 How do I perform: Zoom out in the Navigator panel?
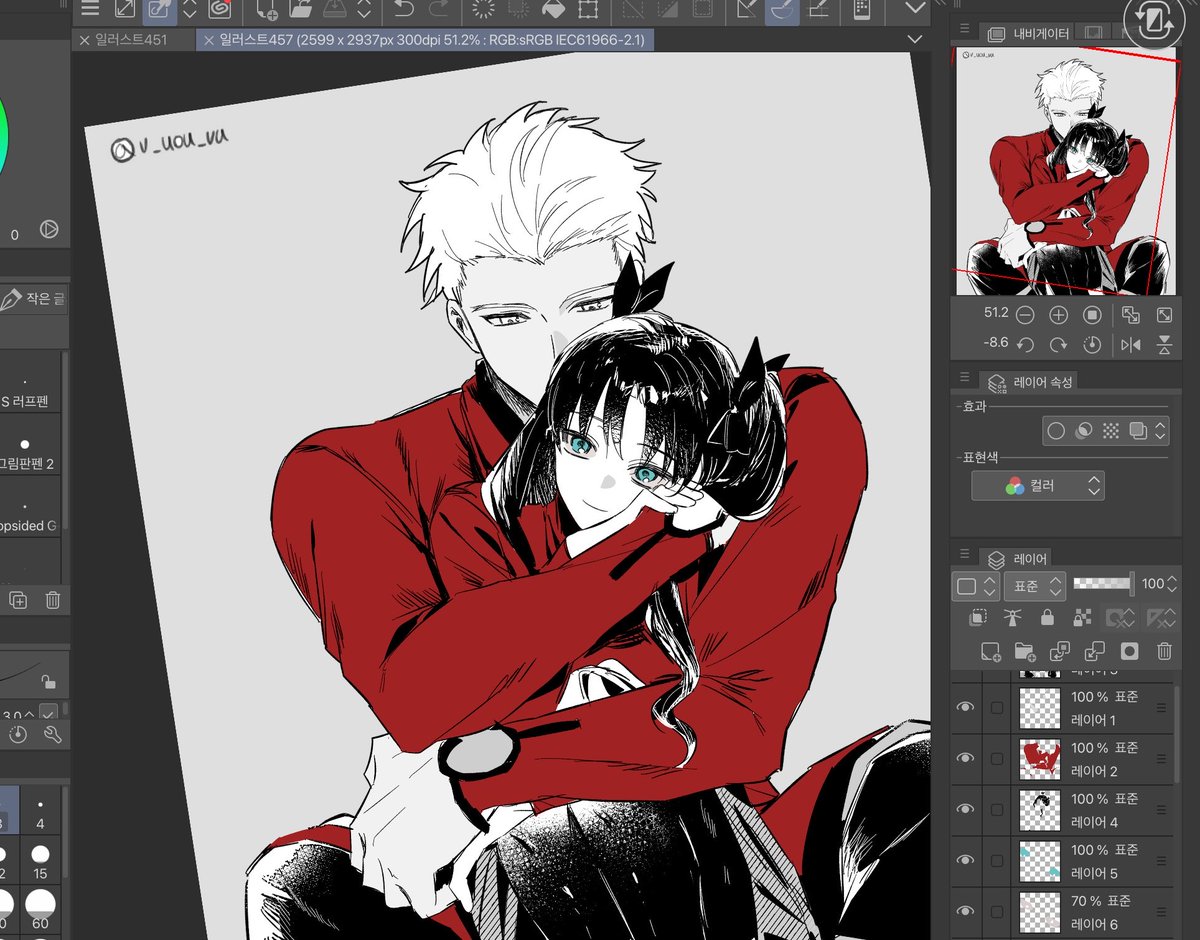[x=1025, y=315]
